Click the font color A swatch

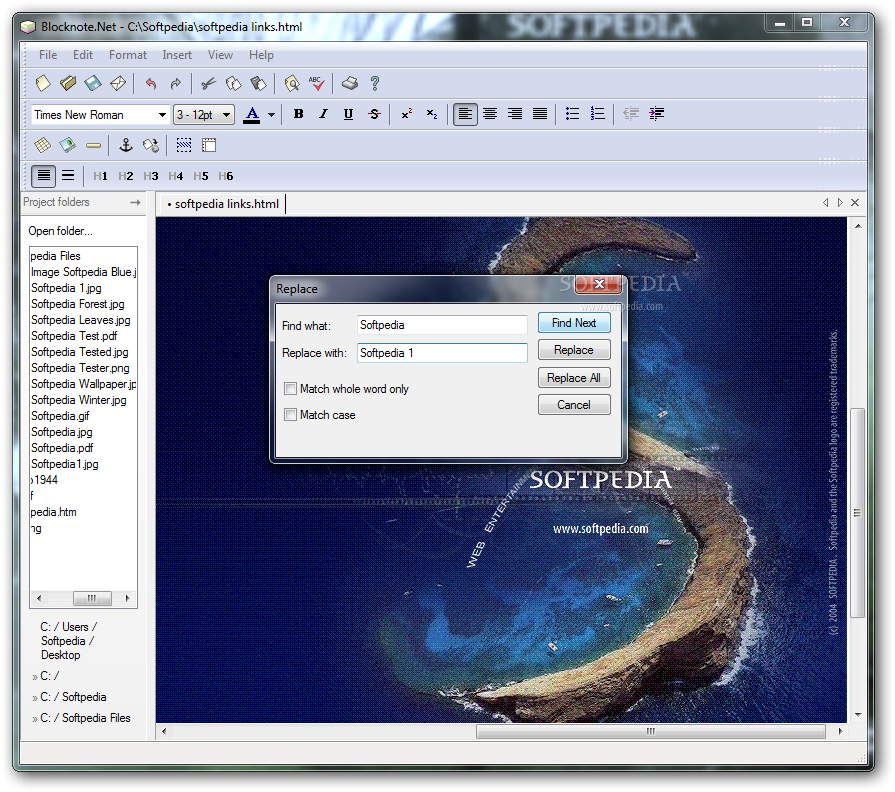coord(252,115)
